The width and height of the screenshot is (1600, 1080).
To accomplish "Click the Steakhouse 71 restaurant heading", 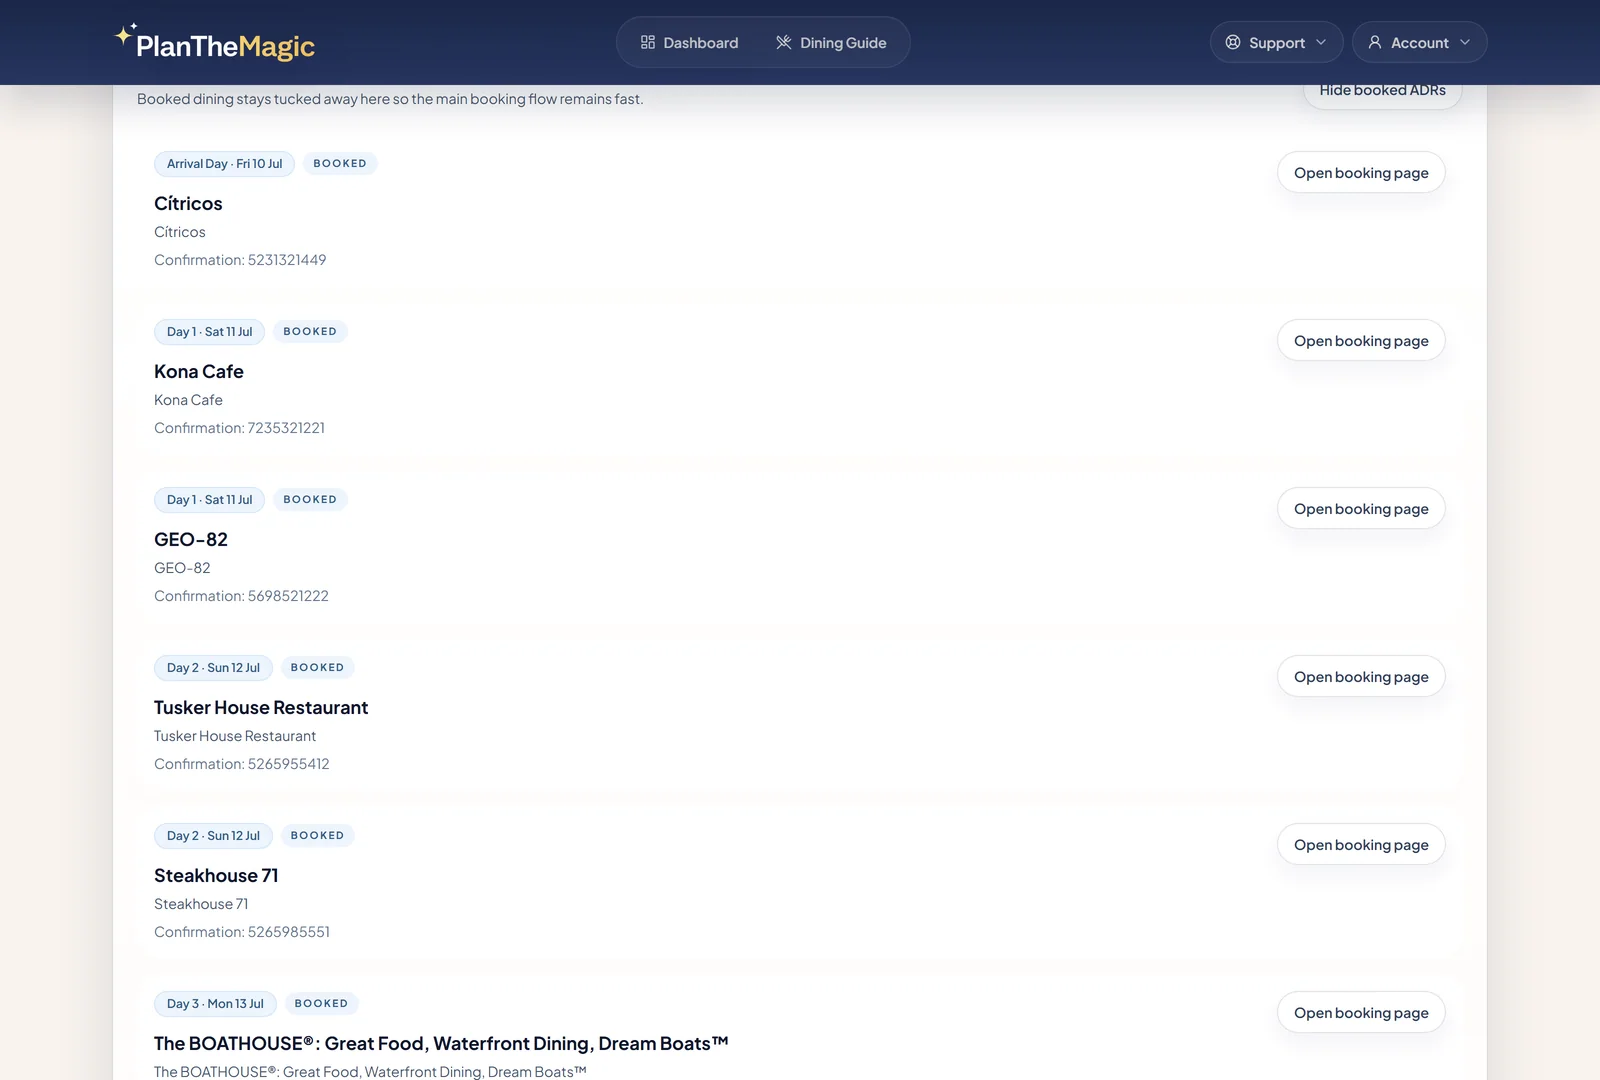I will click(216, 876).
